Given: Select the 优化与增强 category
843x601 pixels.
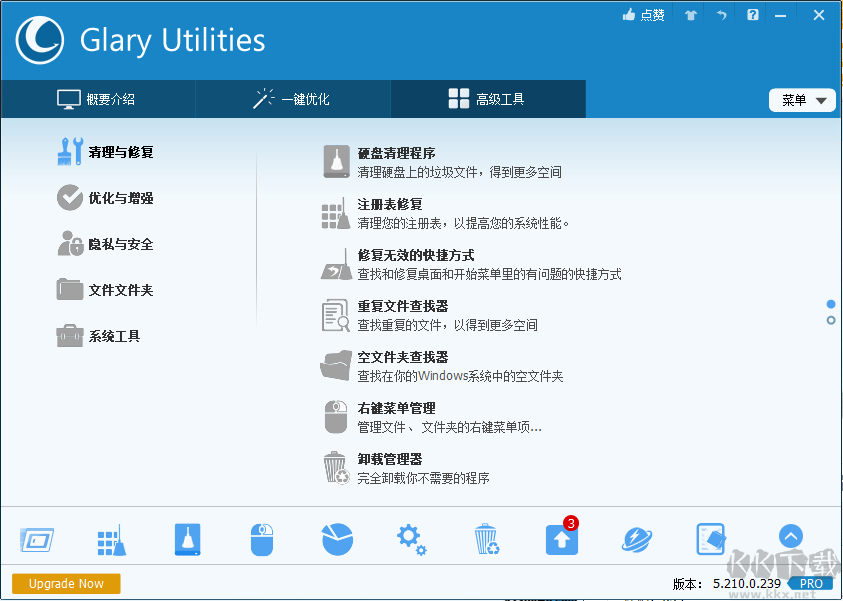Looking at the screenshot, I should click(x=105, y=198).
